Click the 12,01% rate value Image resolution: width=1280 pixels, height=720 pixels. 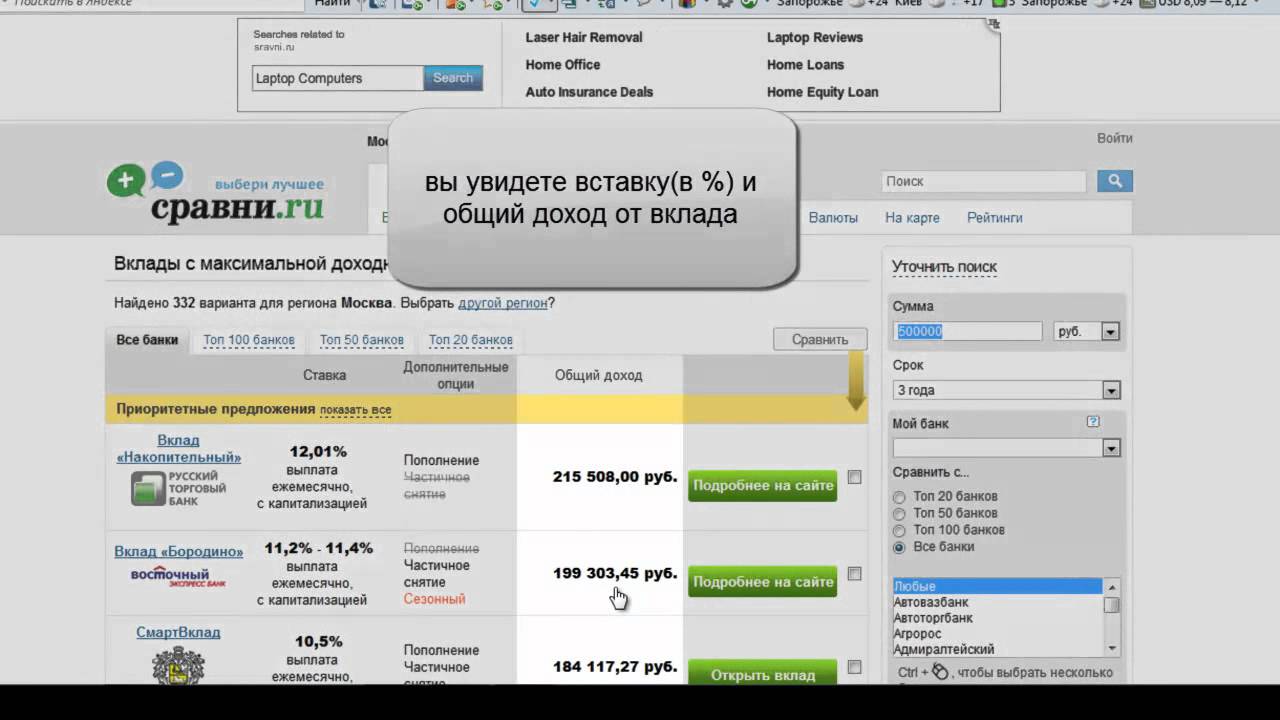click(318, 452)
